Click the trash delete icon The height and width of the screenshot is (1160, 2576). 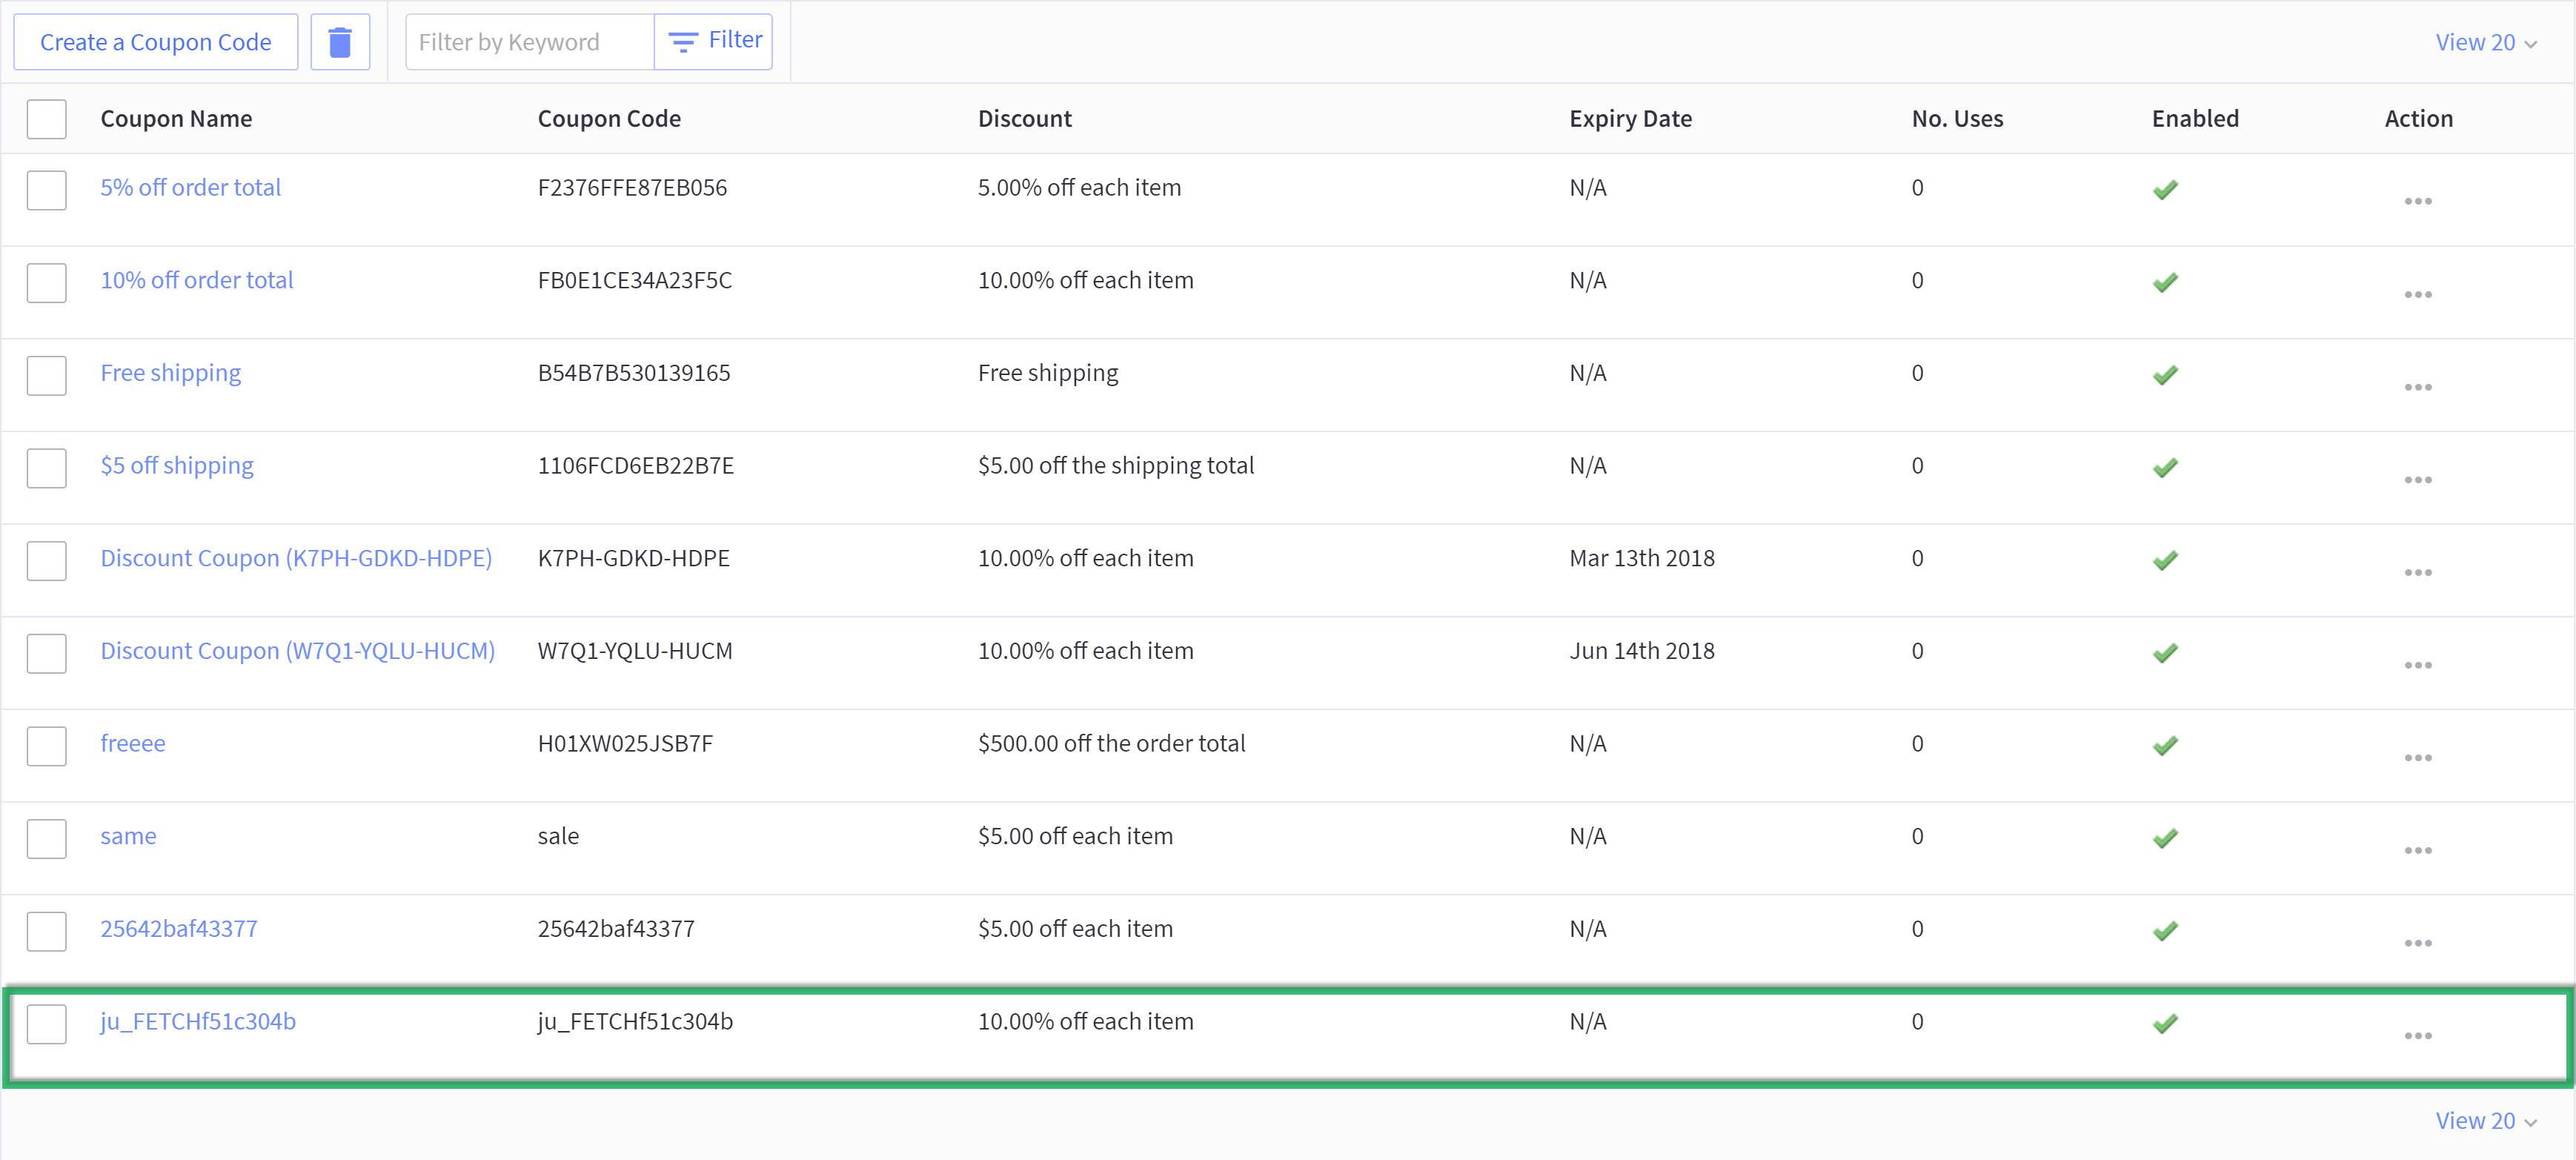coord(340,42)
